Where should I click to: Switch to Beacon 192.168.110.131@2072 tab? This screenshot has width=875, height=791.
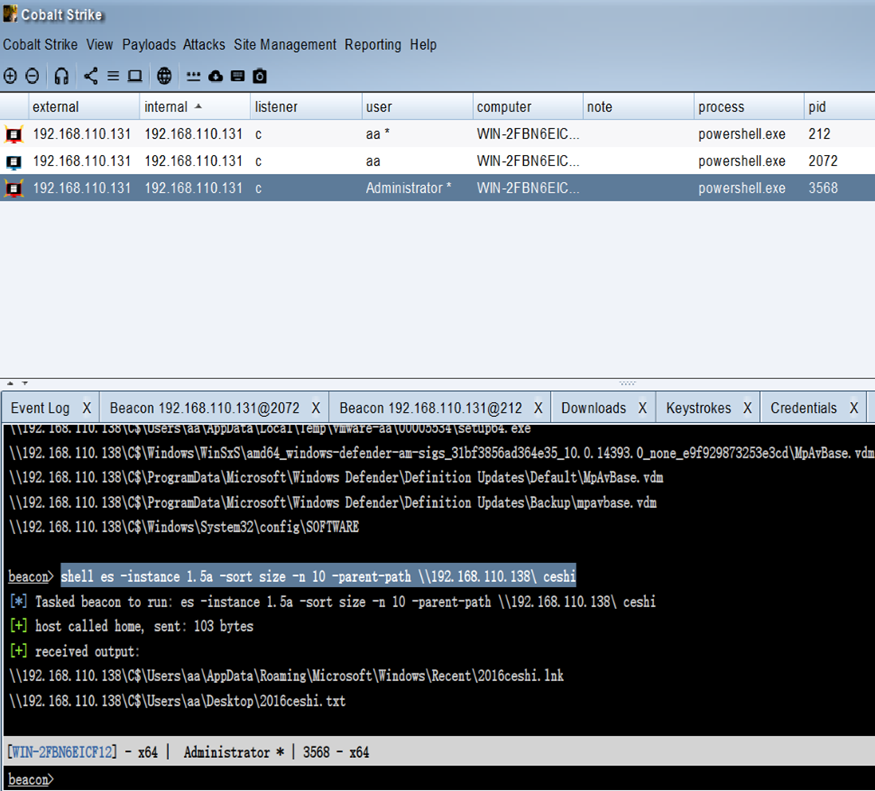(x=205, y=408)
